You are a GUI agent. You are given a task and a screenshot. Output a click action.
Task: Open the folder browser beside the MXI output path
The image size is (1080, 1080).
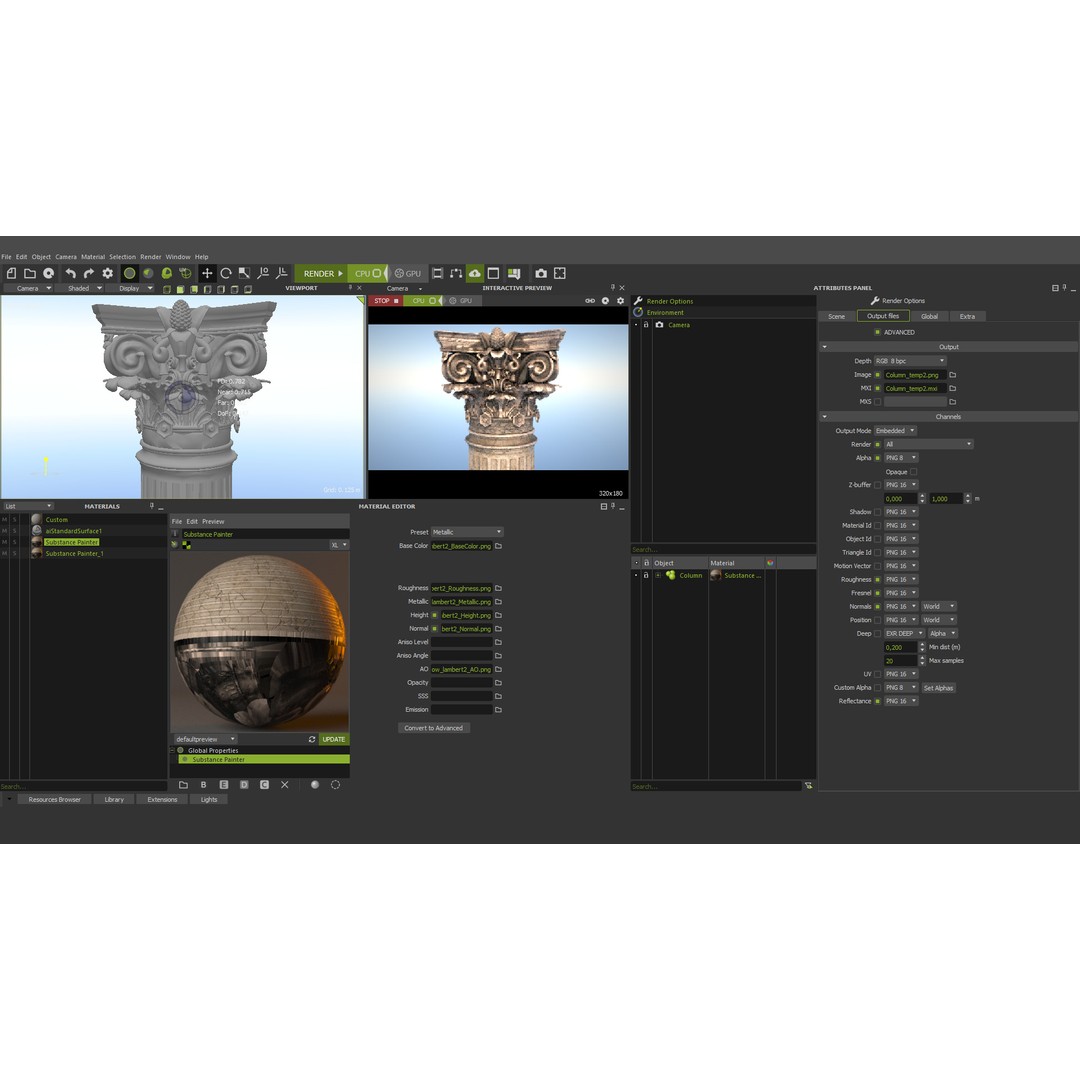952,387
